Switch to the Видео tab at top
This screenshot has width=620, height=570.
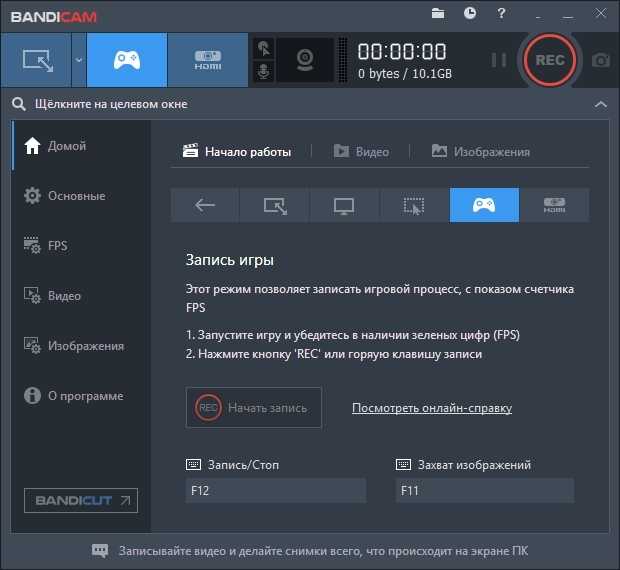[x=361, y=152]
